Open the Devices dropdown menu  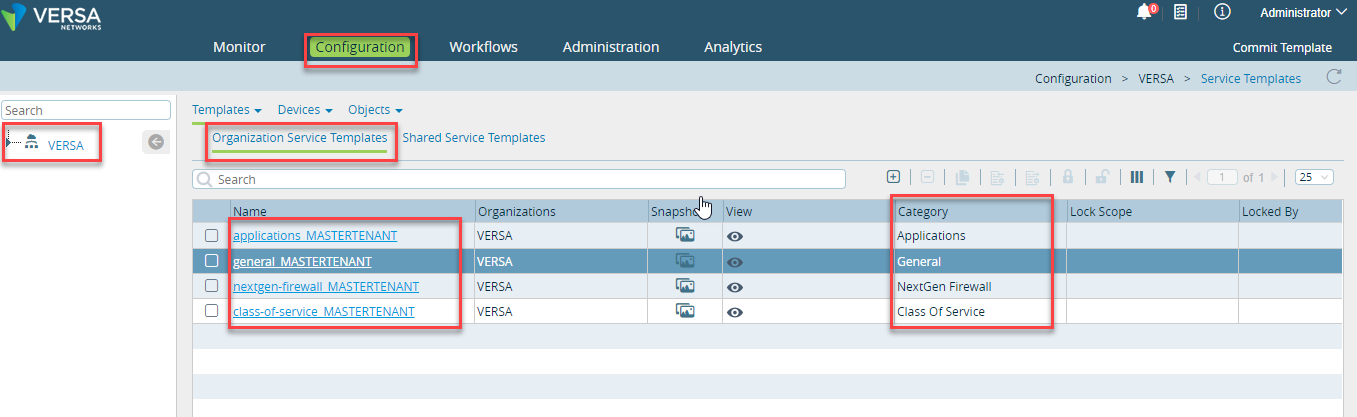click(305, 109)
